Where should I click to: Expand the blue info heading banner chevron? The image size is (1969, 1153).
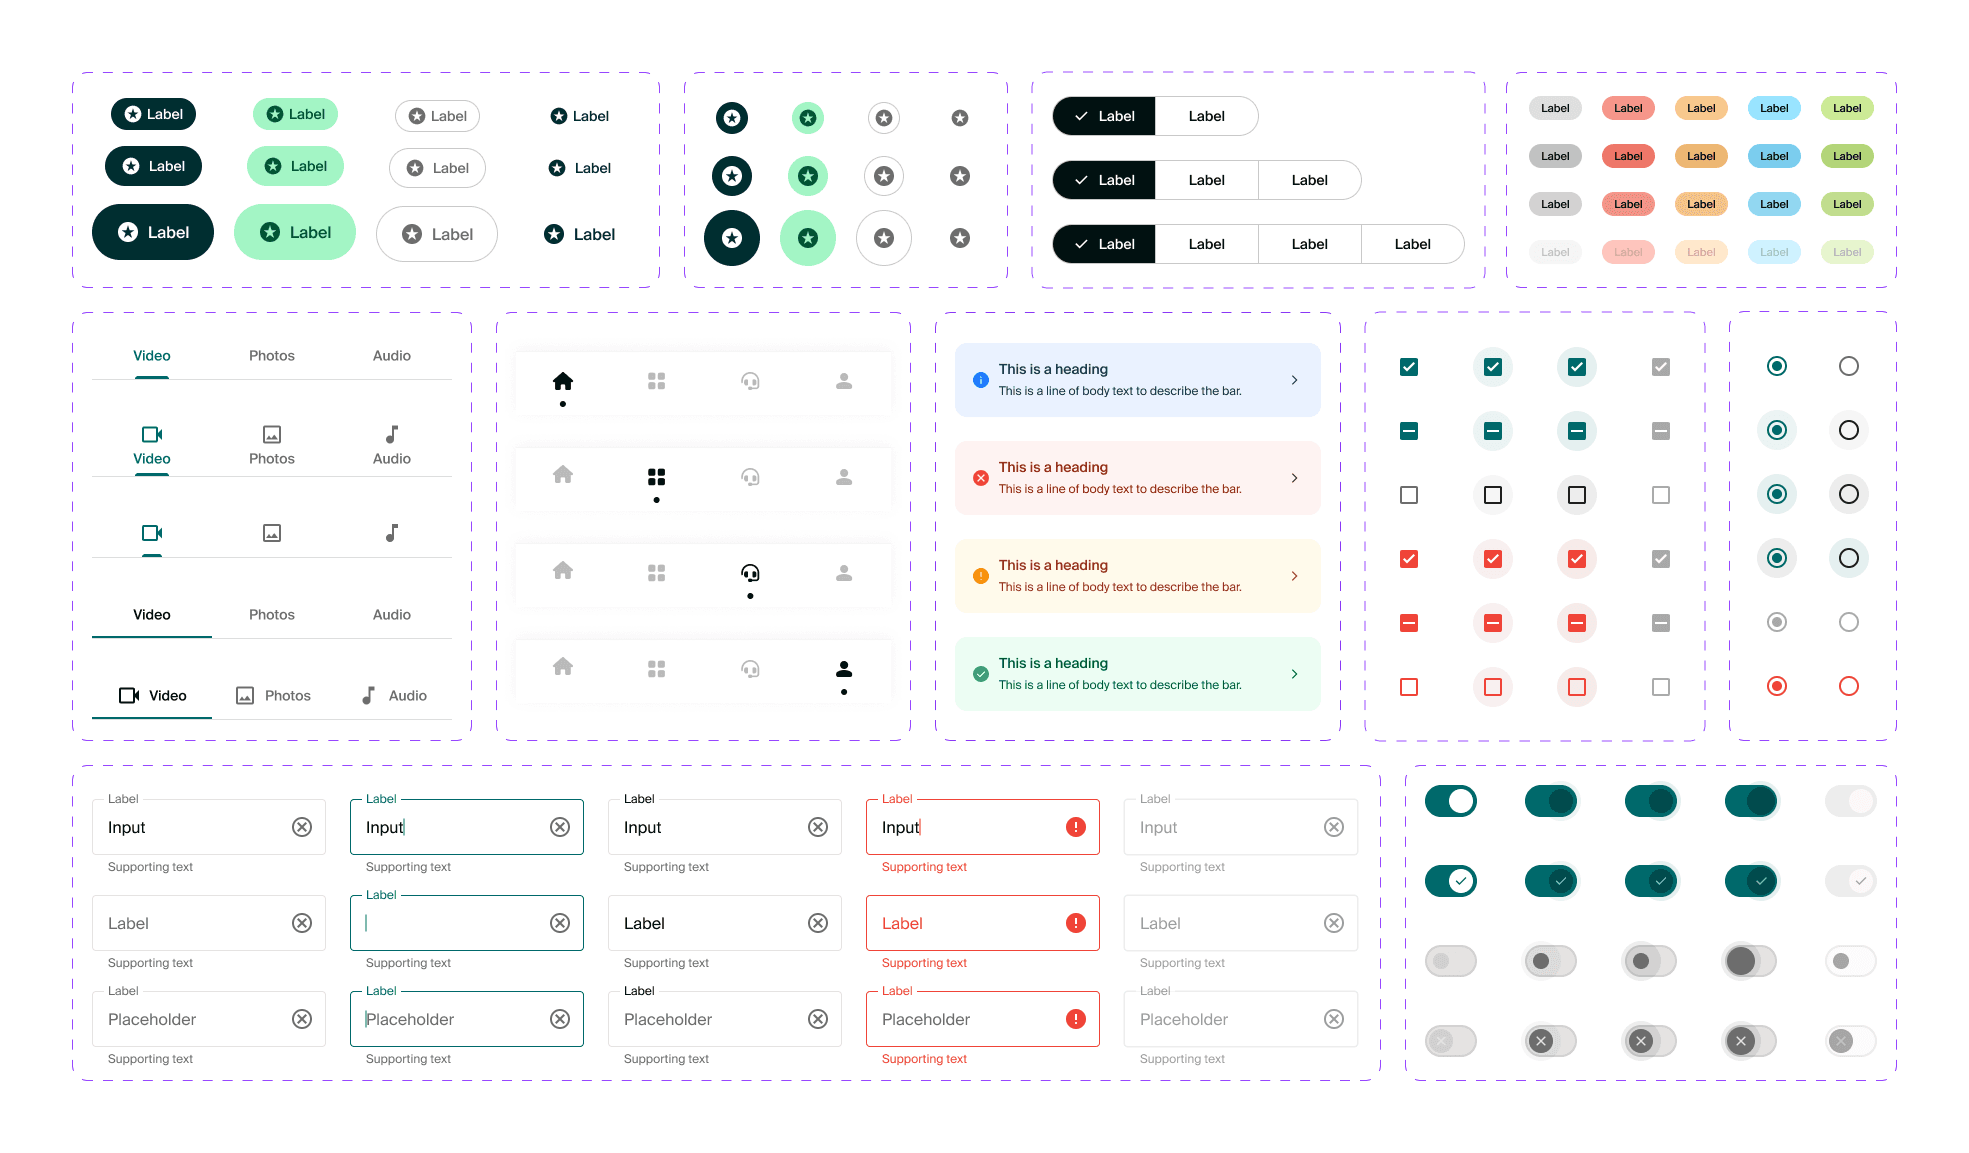pyautogui.click(x=1294, y=380)
